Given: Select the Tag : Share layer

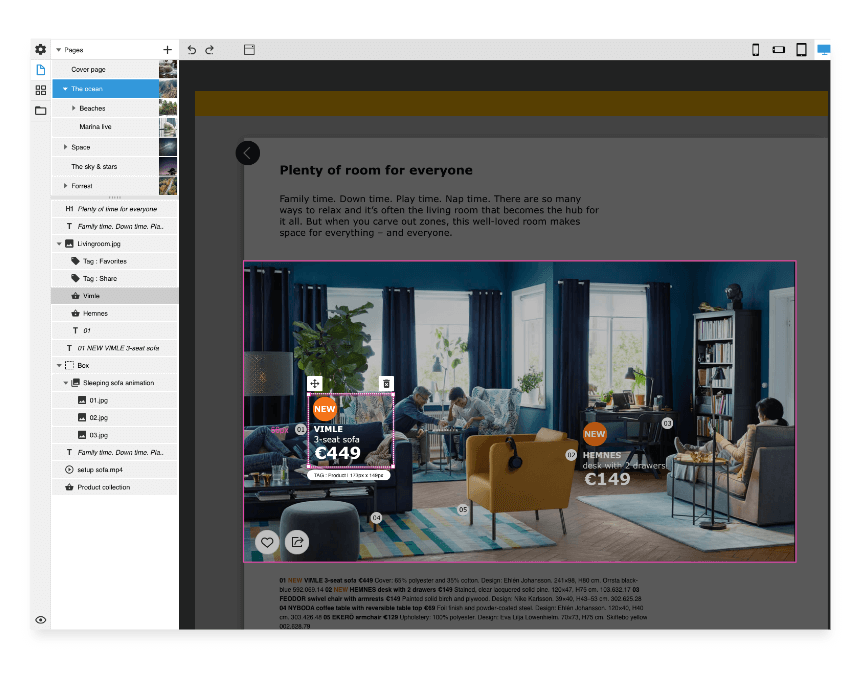Looking at the screenshot, I should (x=115, y=279).
